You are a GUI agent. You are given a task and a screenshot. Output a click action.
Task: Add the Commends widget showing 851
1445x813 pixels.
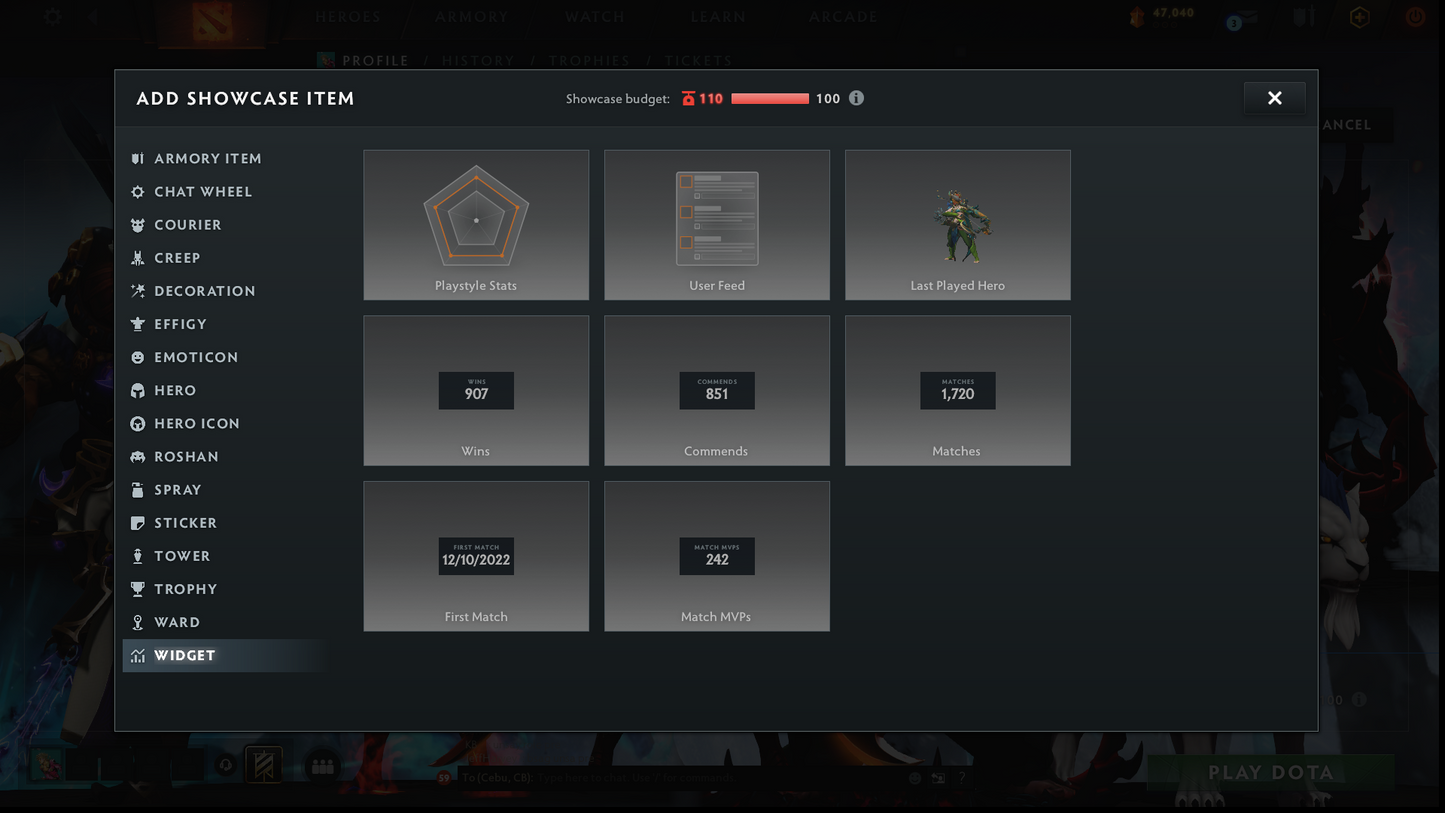coord(717,391)
